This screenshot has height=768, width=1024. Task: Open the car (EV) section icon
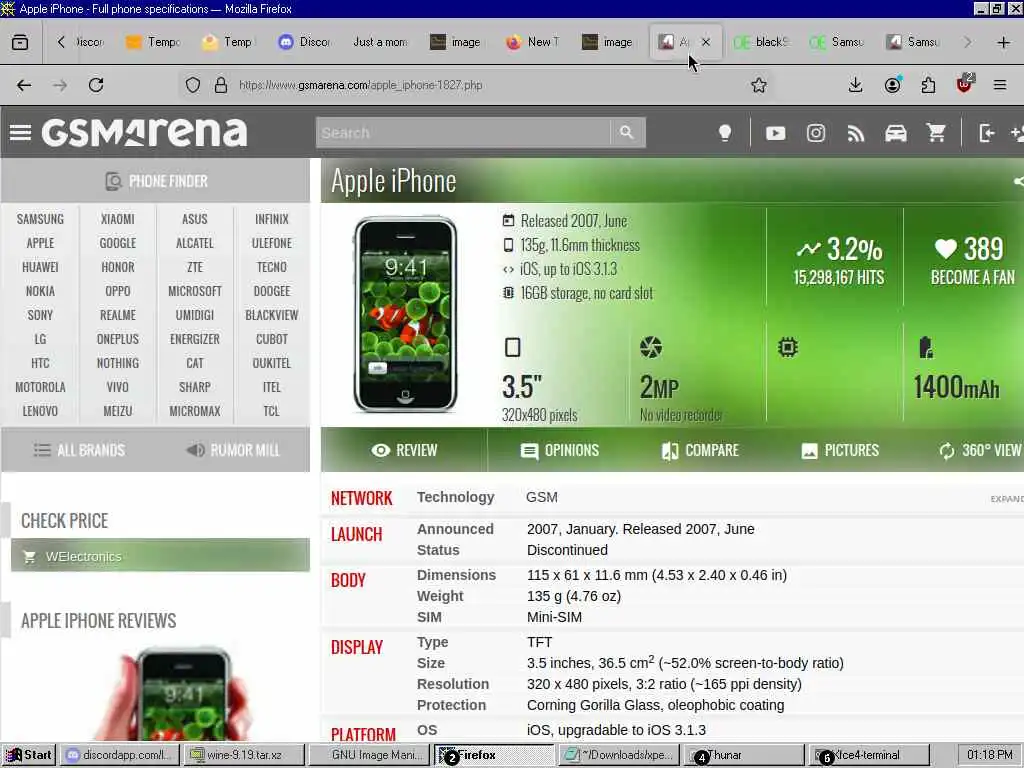click(x=895, y=133)
